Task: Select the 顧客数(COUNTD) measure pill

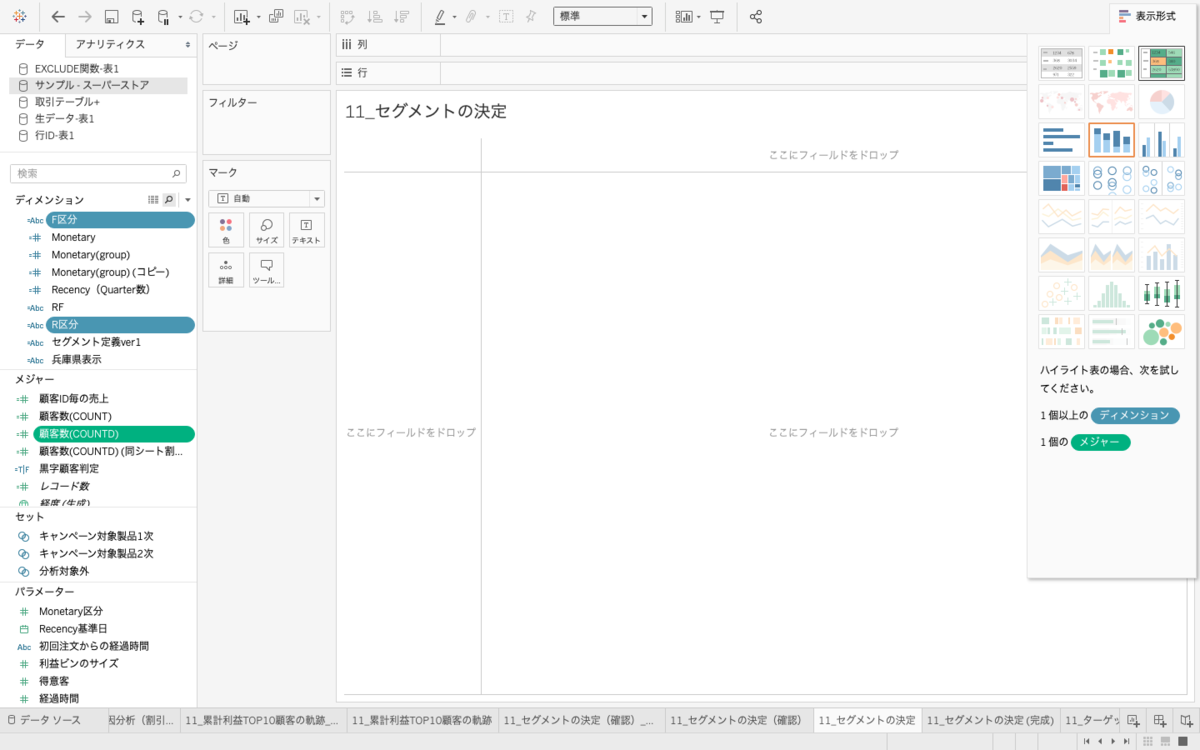Action: coord(114,434)
